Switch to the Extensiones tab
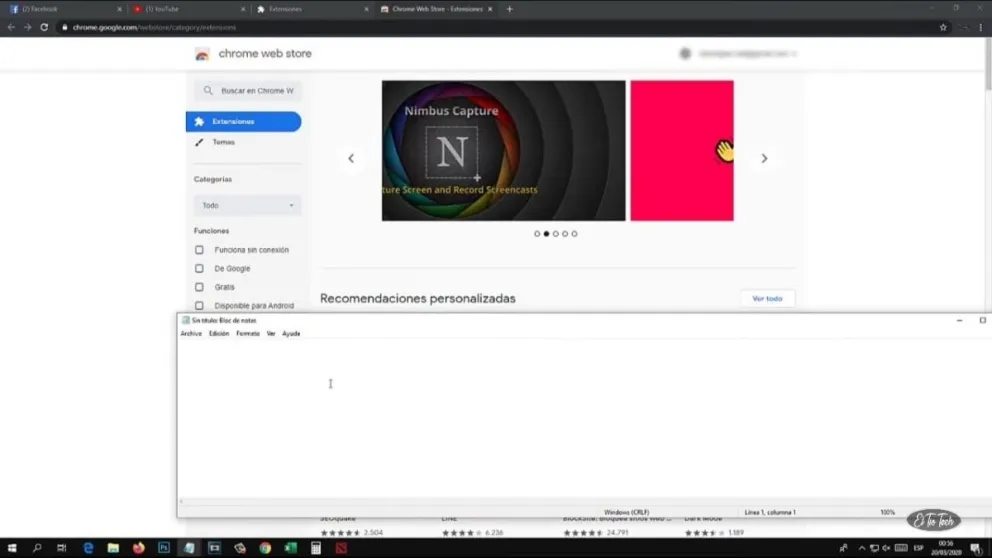 pos(312,9)
